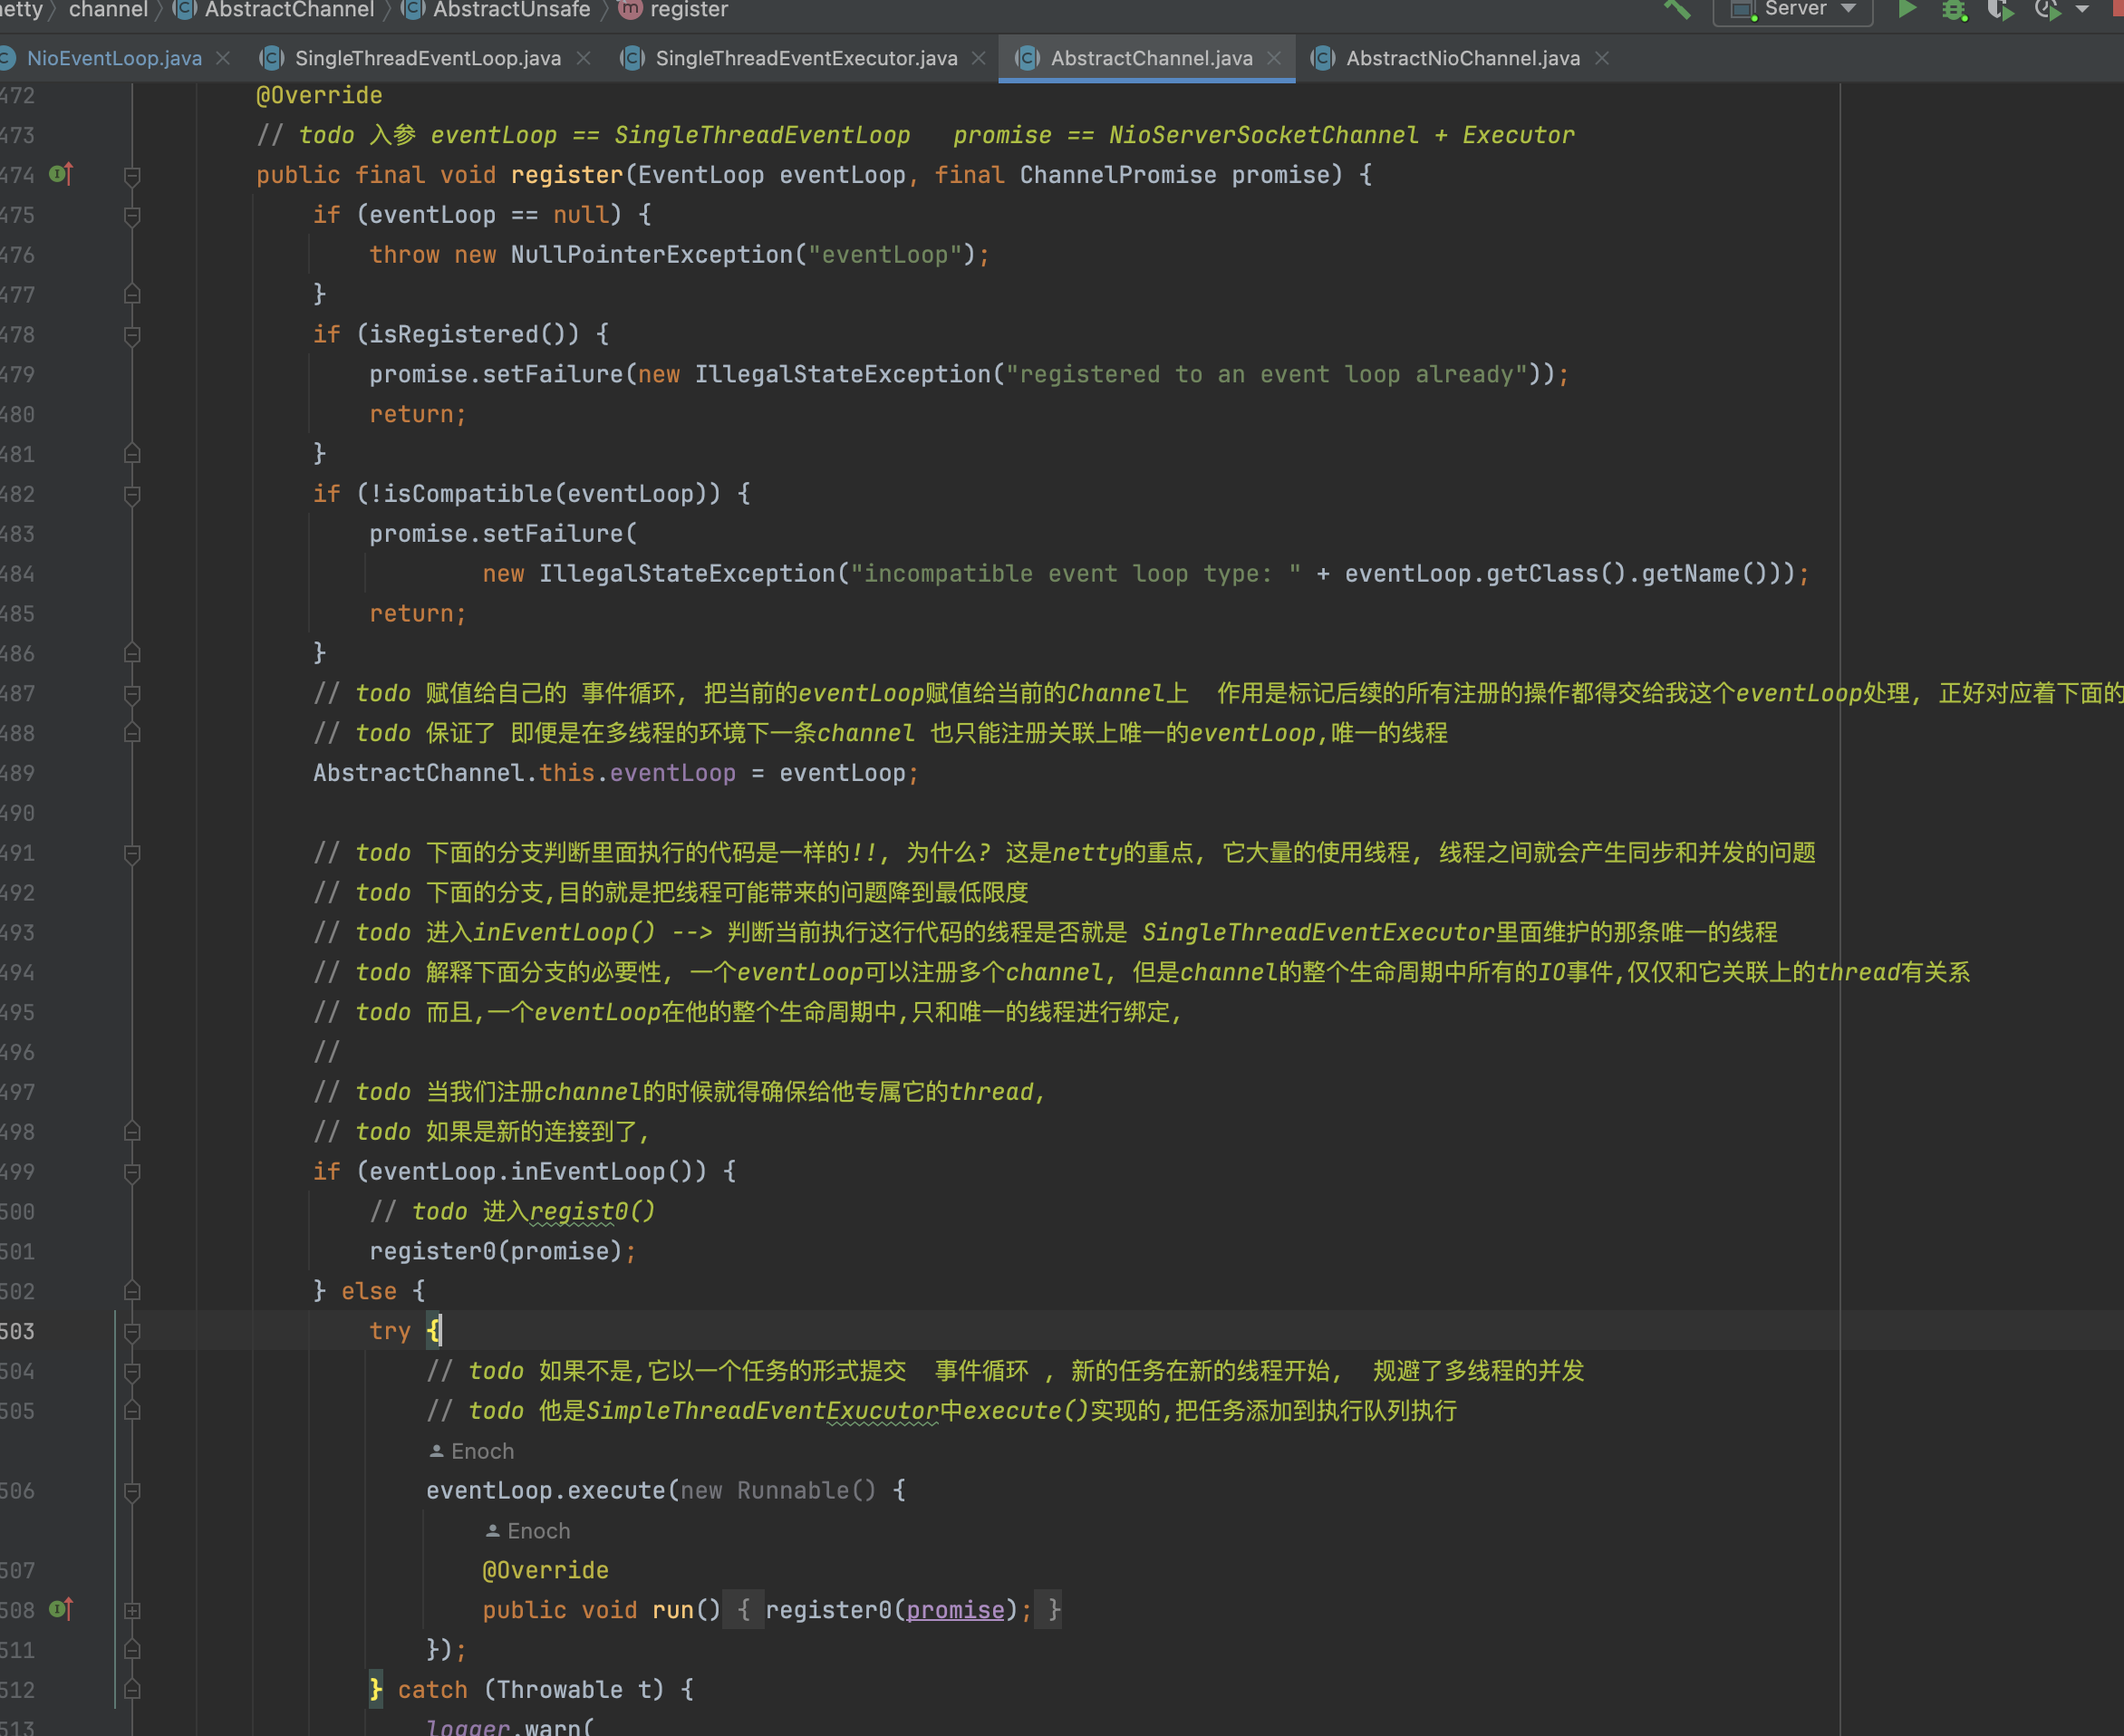The image size is (2124, 1736).
Task: Collapse the comment fold on line 487
Action: [x=132, y=694]
